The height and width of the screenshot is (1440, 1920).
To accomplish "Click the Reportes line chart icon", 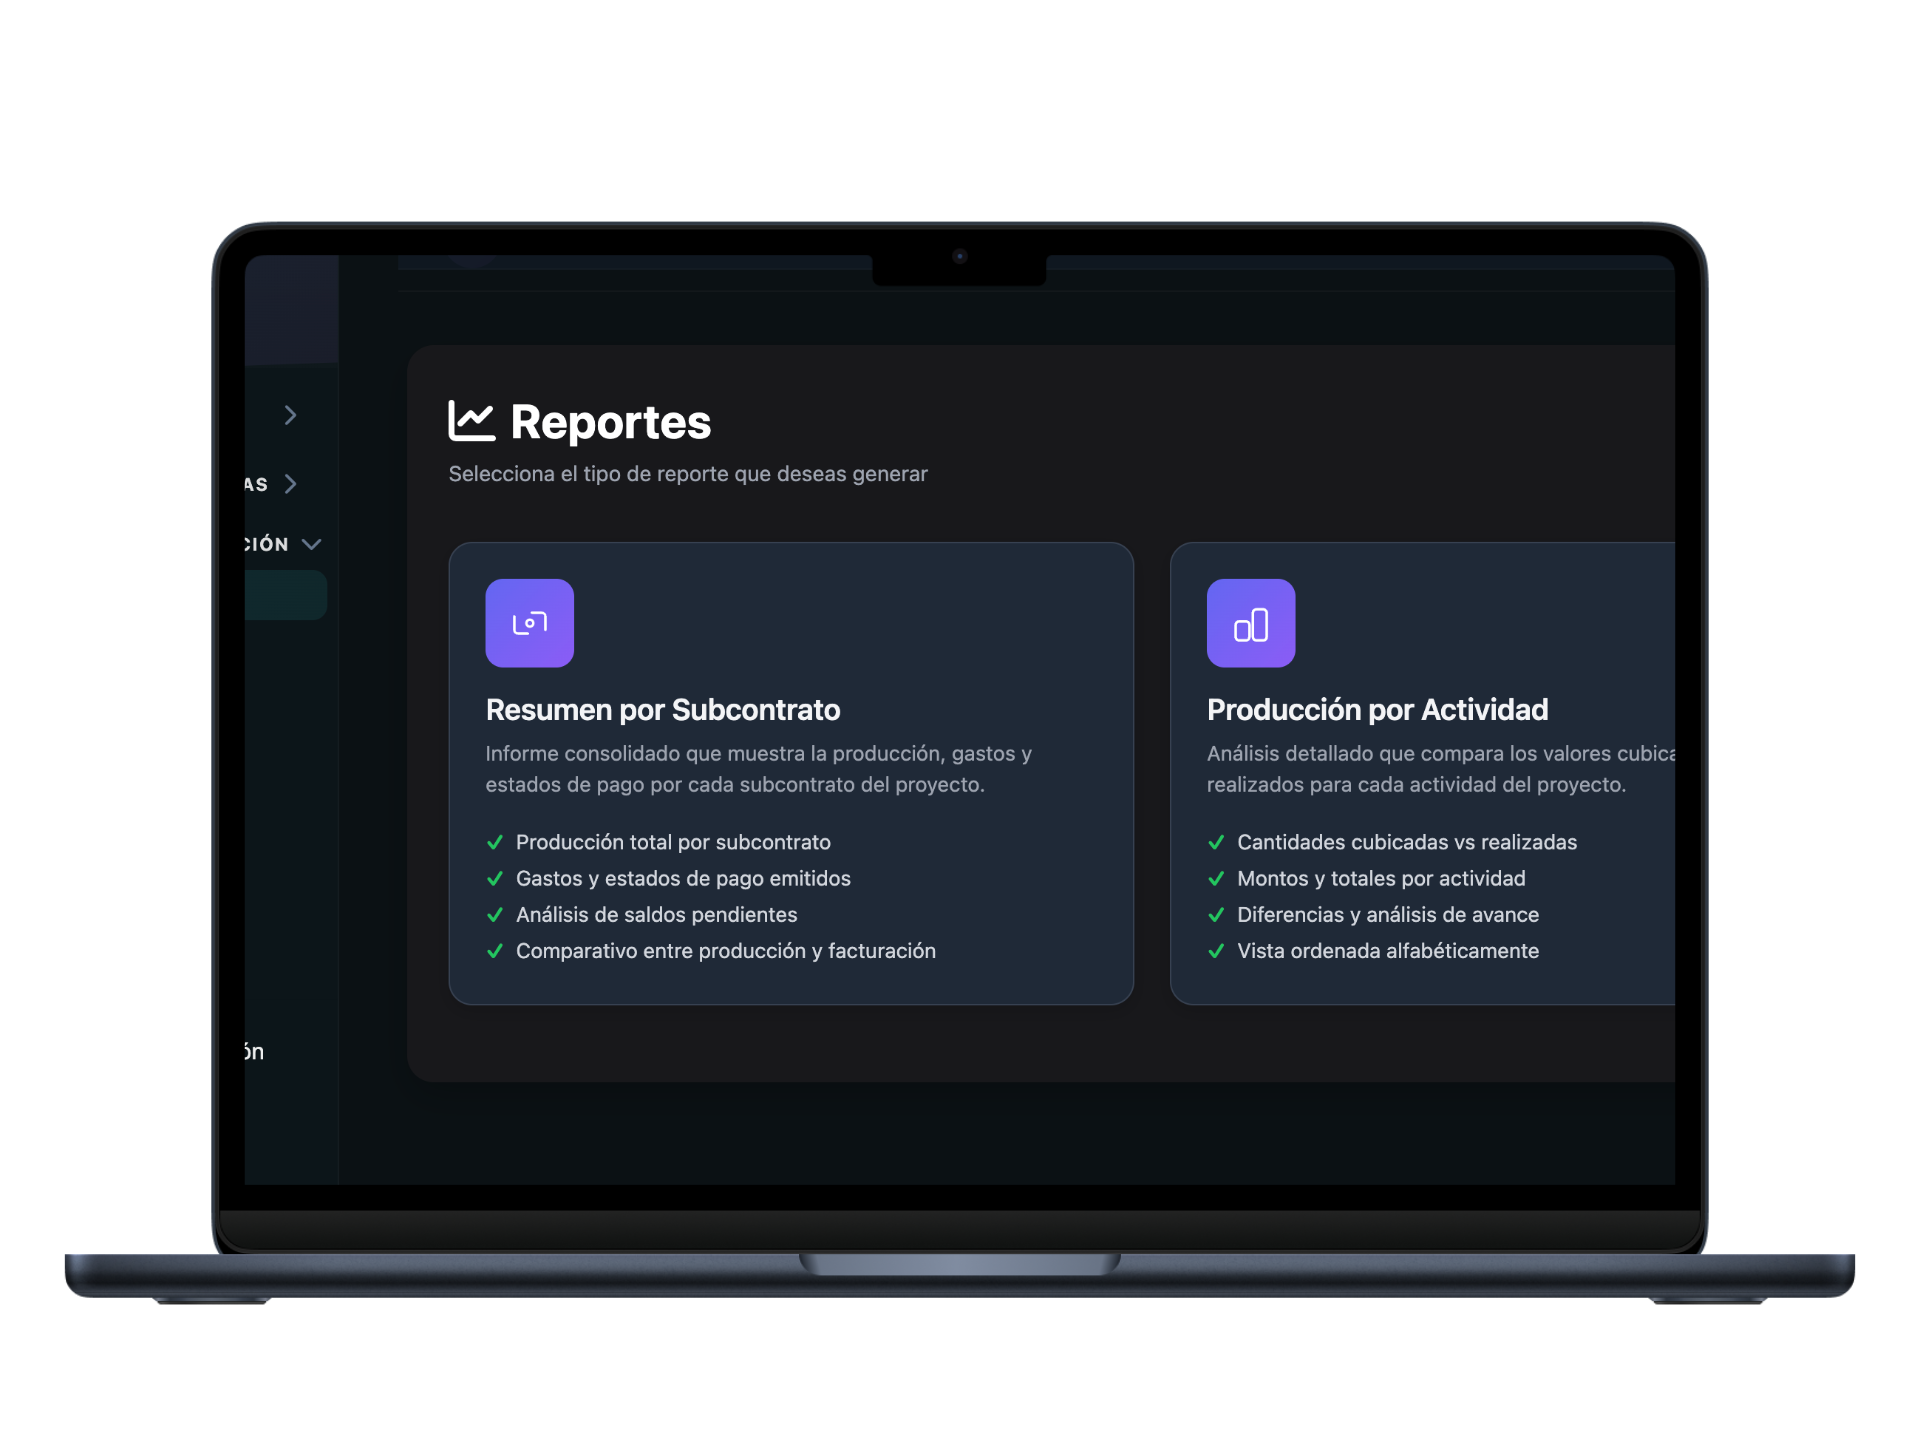I will pos(471,421).
